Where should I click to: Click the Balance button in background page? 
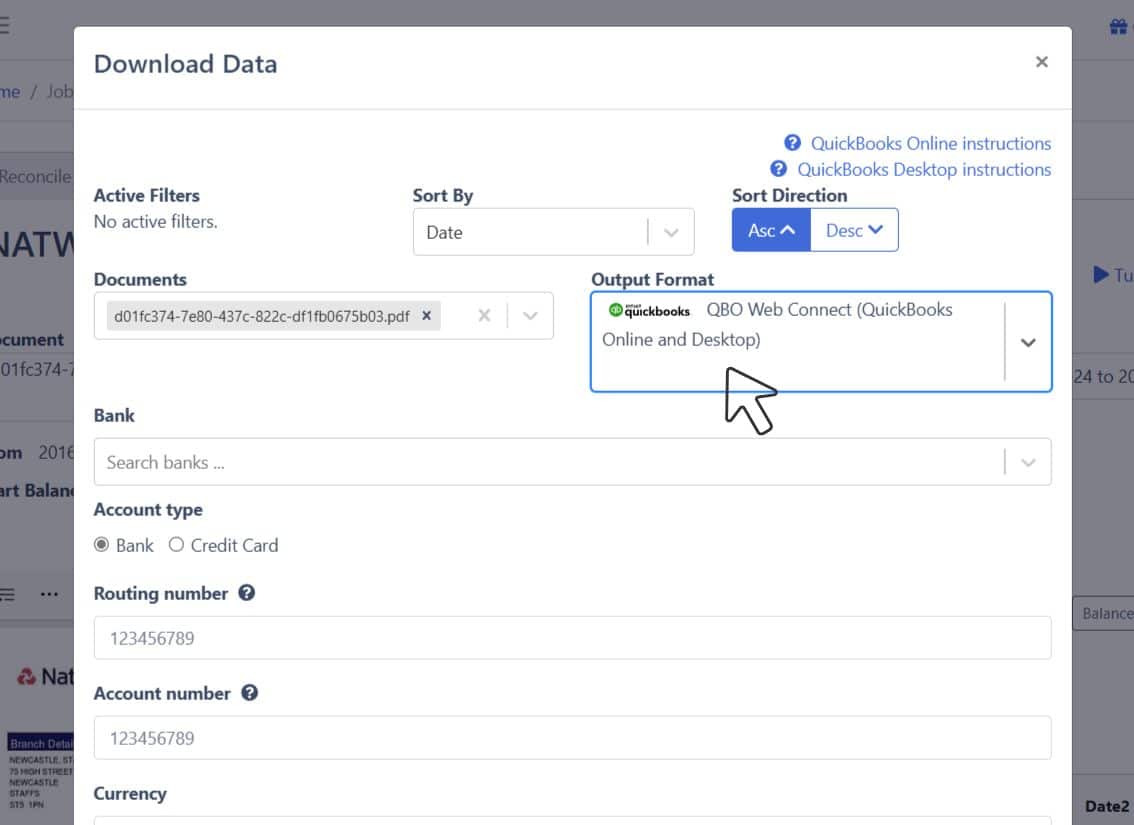(x=1104, y=613)
